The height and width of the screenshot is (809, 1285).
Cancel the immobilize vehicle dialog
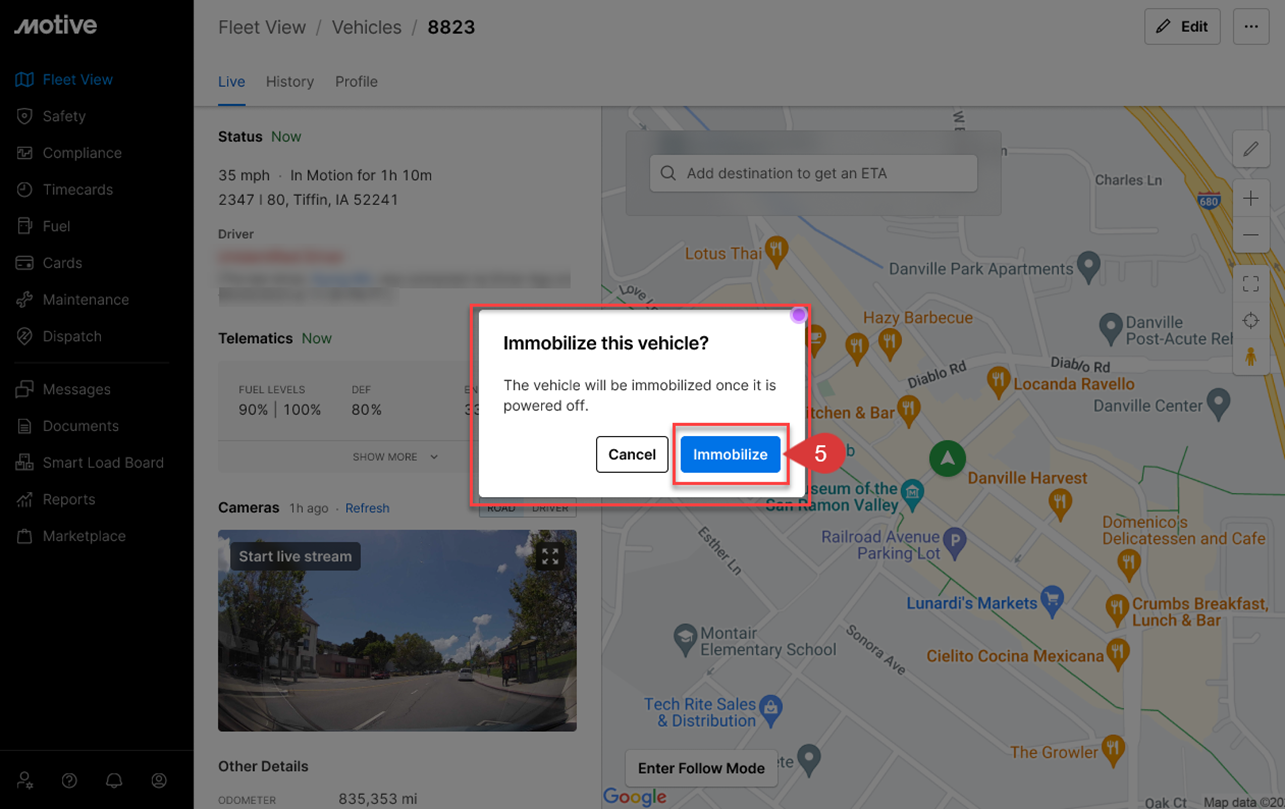(632, 454)
